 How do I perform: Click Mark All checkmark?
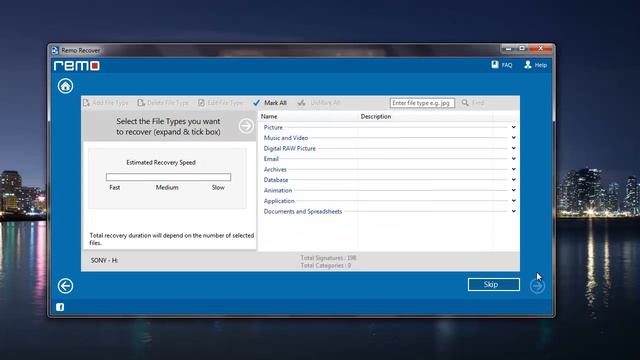[256, 103]
